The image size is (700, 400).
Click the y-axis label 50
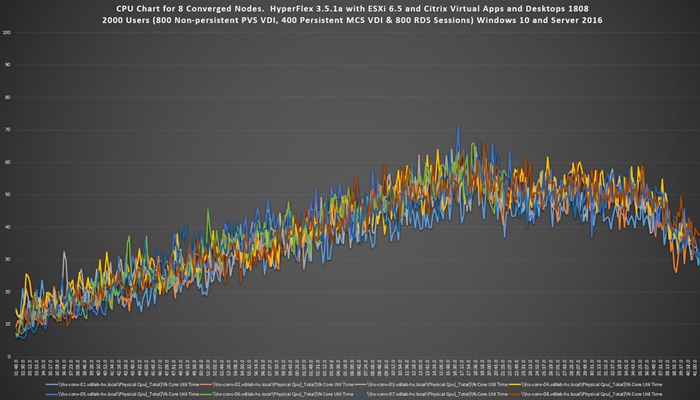(8, 195)
